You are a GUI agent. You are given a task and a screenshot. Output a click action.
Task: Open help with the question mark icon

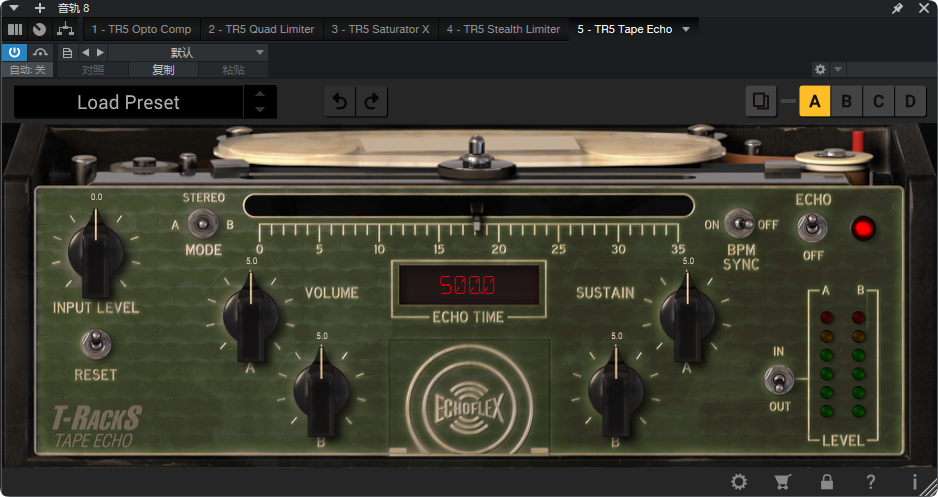point(871,481)
